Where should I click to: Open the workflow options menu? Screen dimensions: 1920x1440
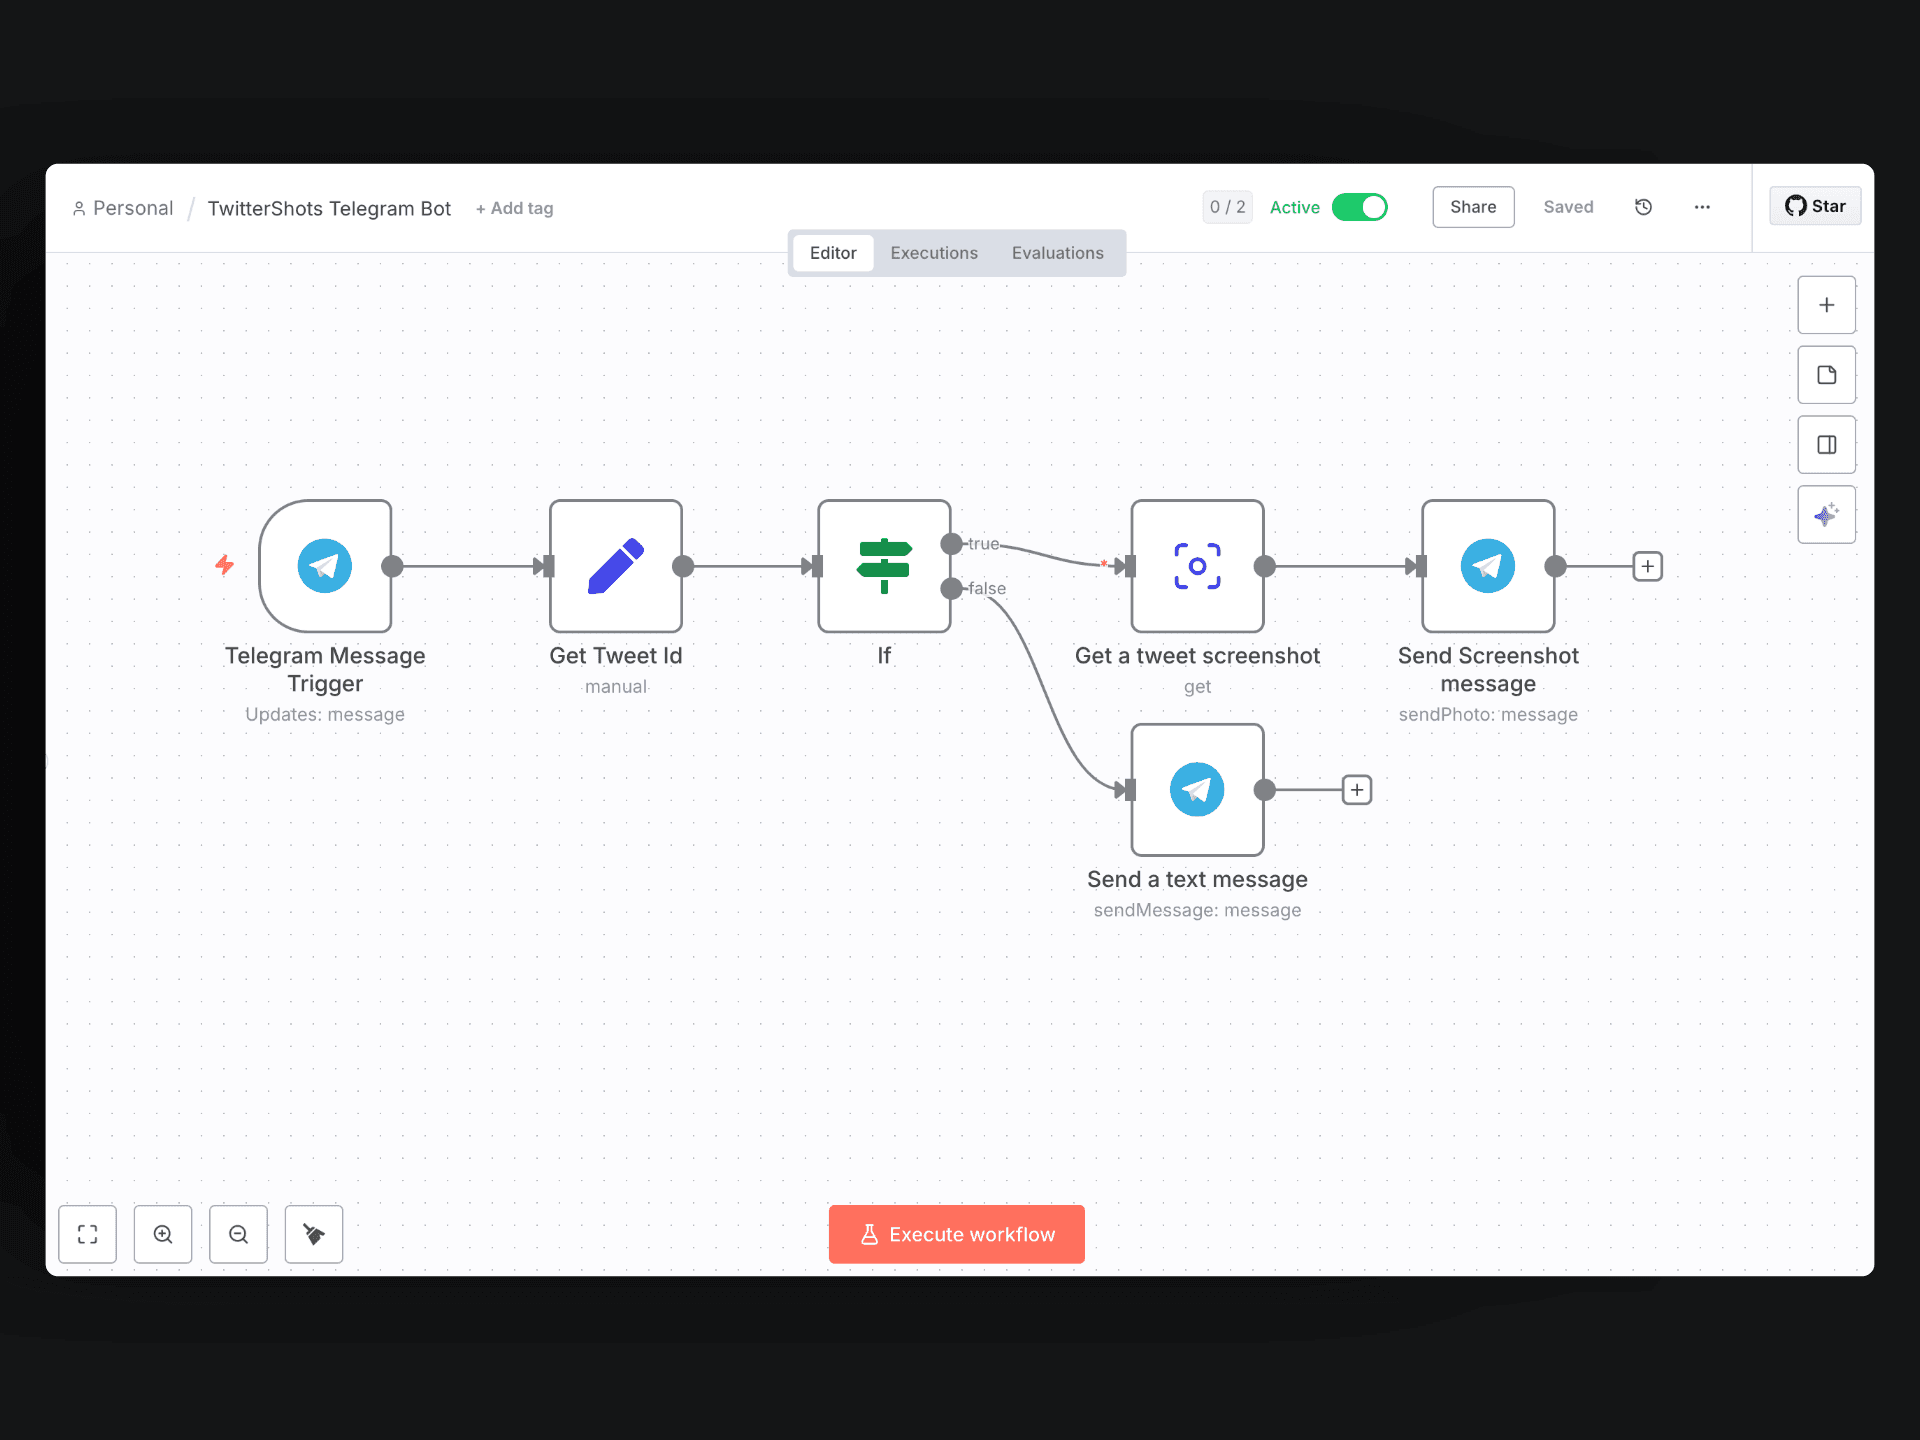[x=1702, y=207]
